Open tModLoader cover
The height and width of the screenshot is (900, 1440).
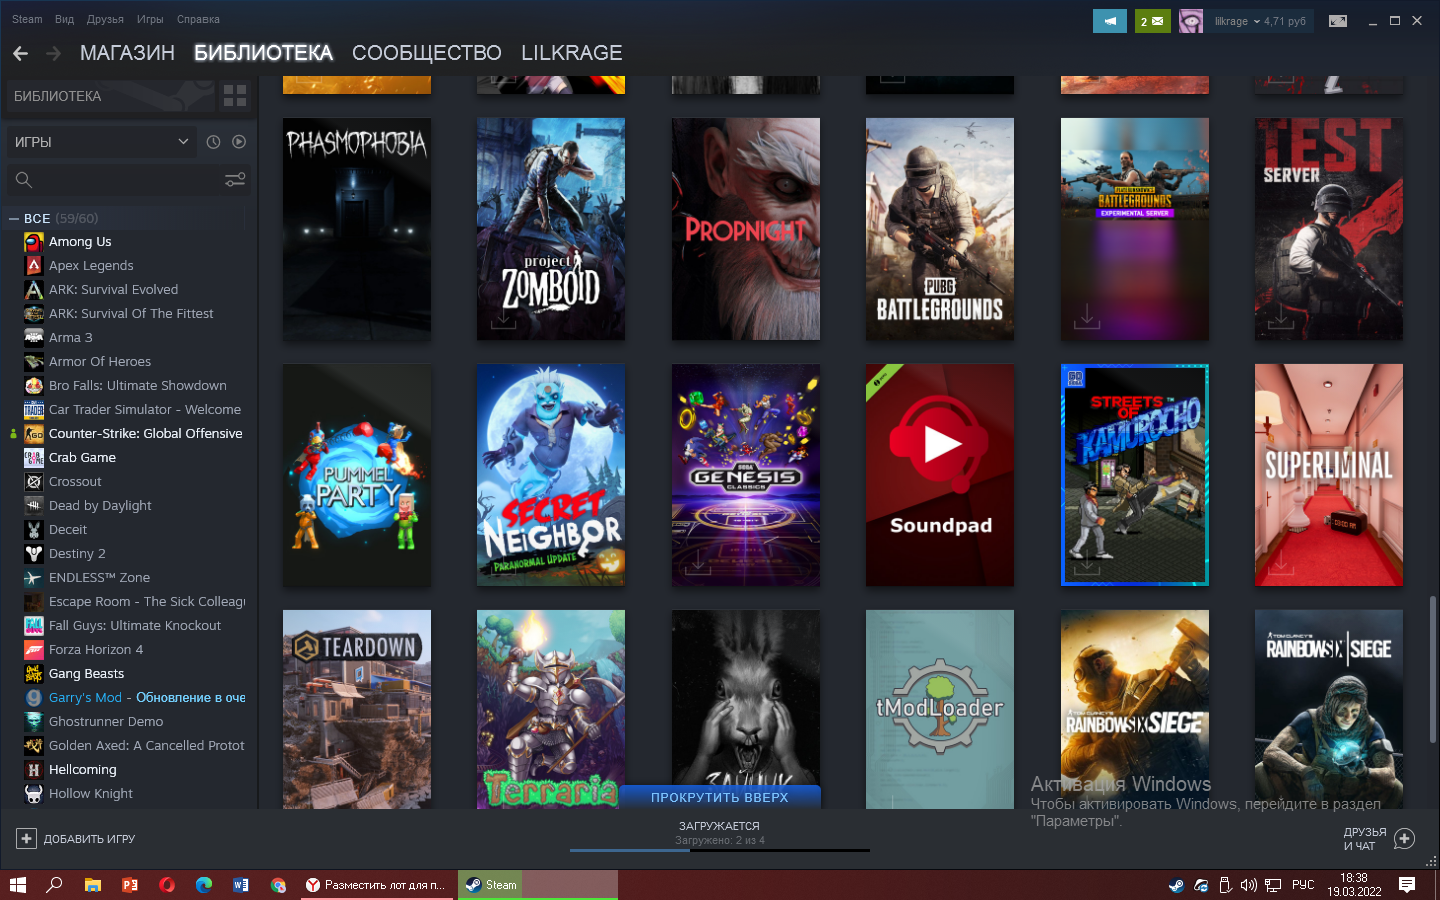(x=940, y=709)
